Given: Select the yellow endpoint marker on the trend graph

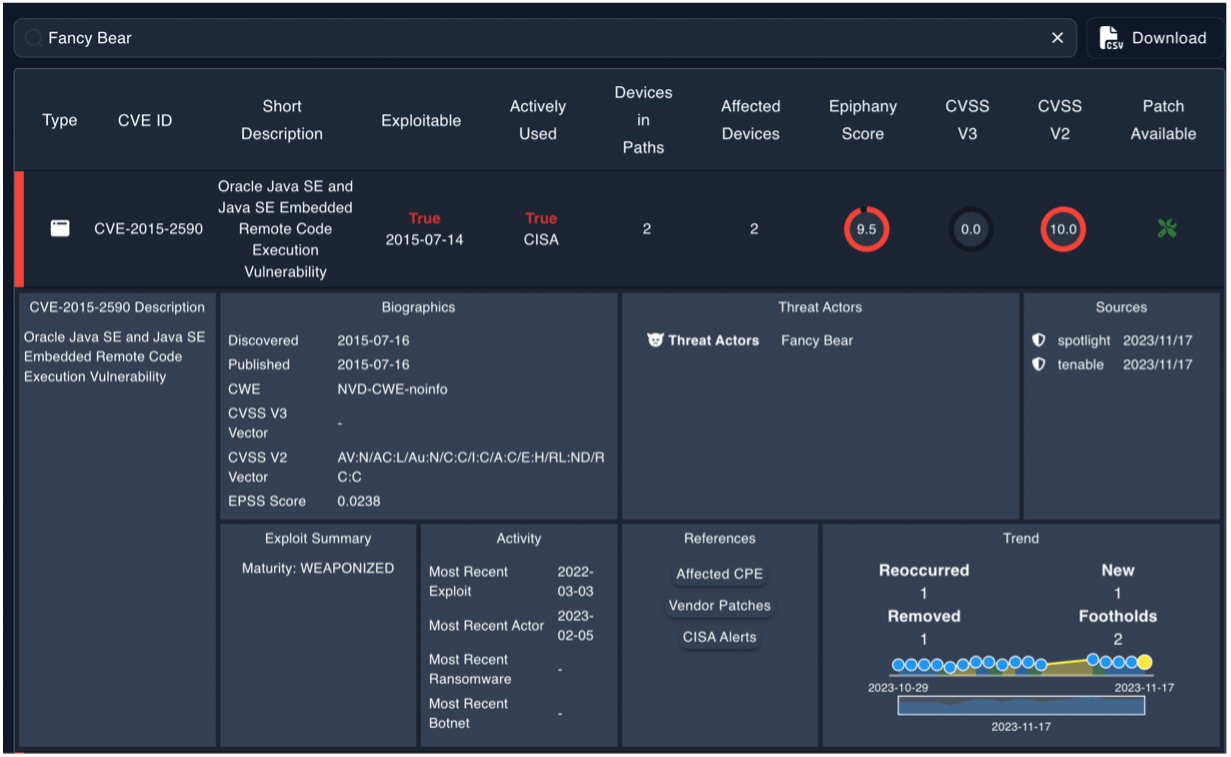Looking at the screenshot, I should (x=1143, y=661).
